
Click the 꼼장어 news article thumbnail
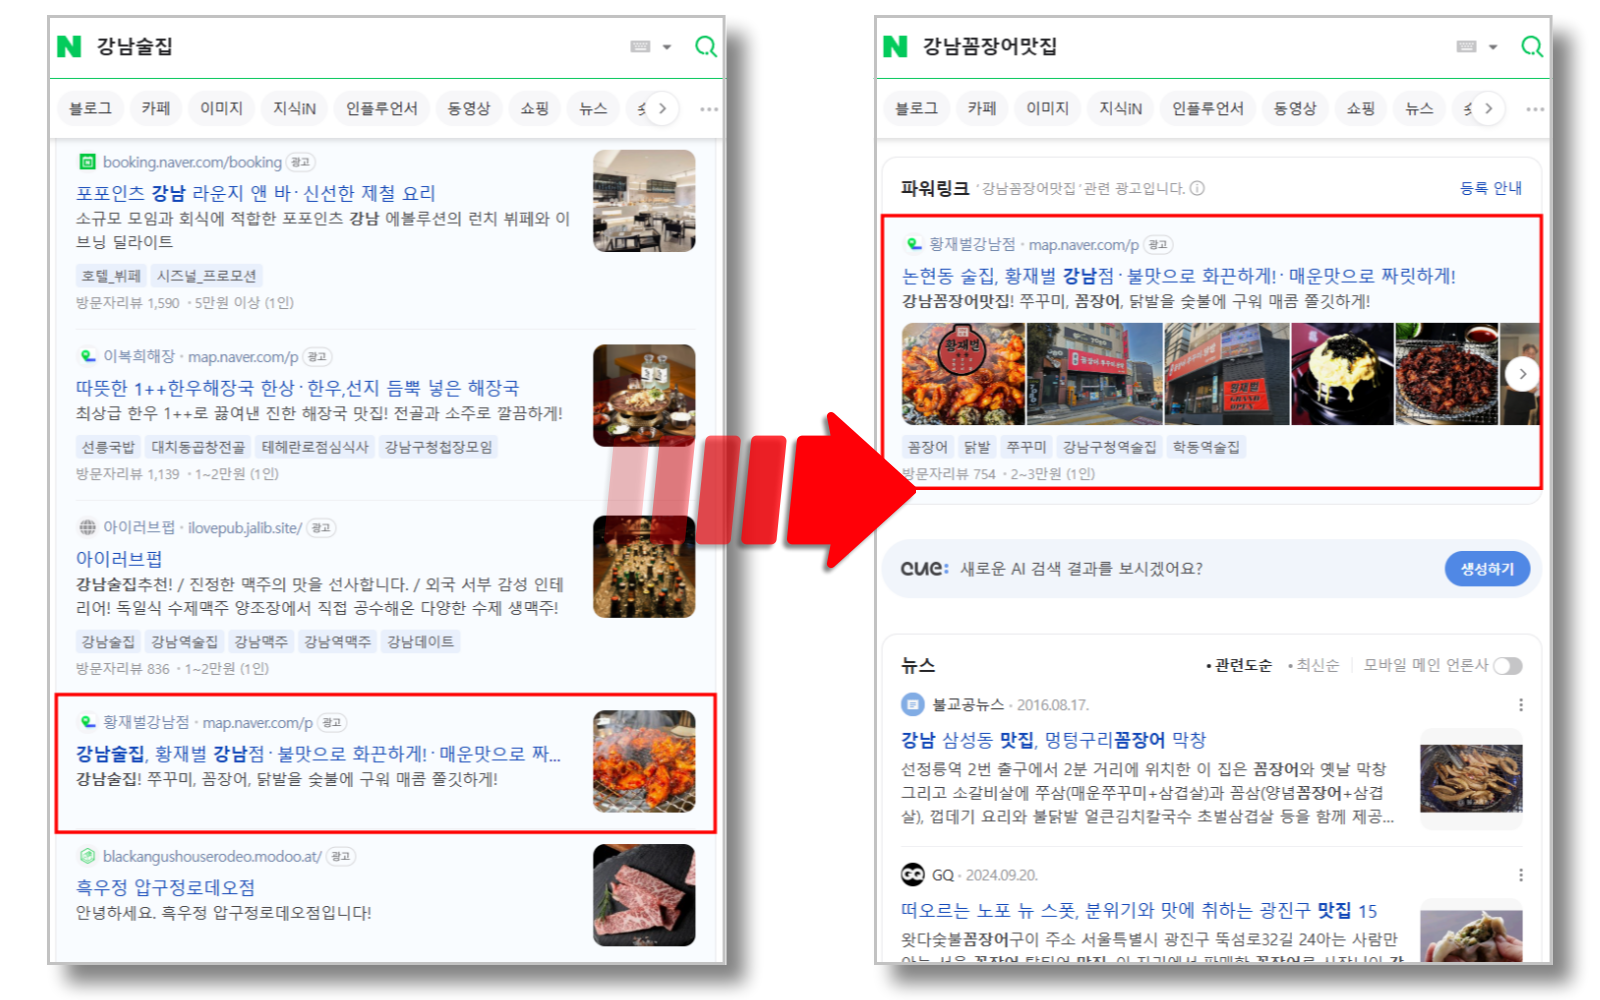click(1471, 779)
